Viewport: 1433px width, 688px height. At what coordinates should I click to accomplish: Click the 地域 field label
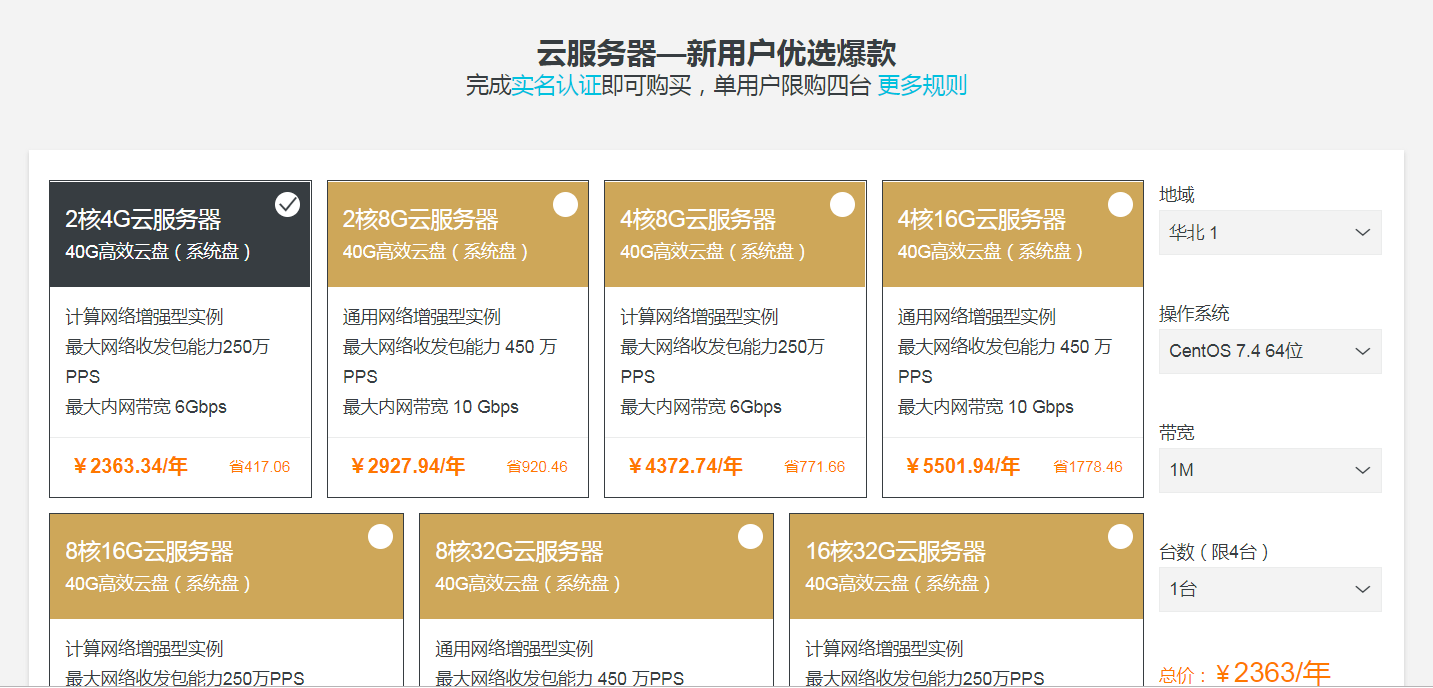pos(1177,195)
